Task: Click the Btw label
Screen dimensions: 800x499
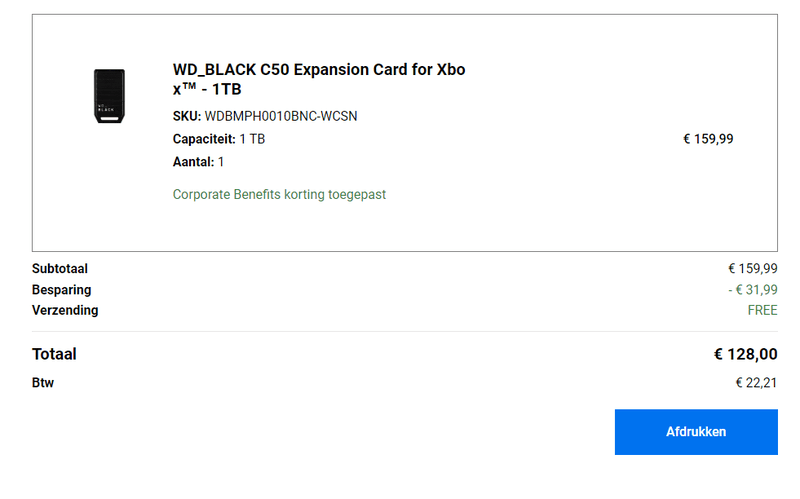Action: pos(43,382)
